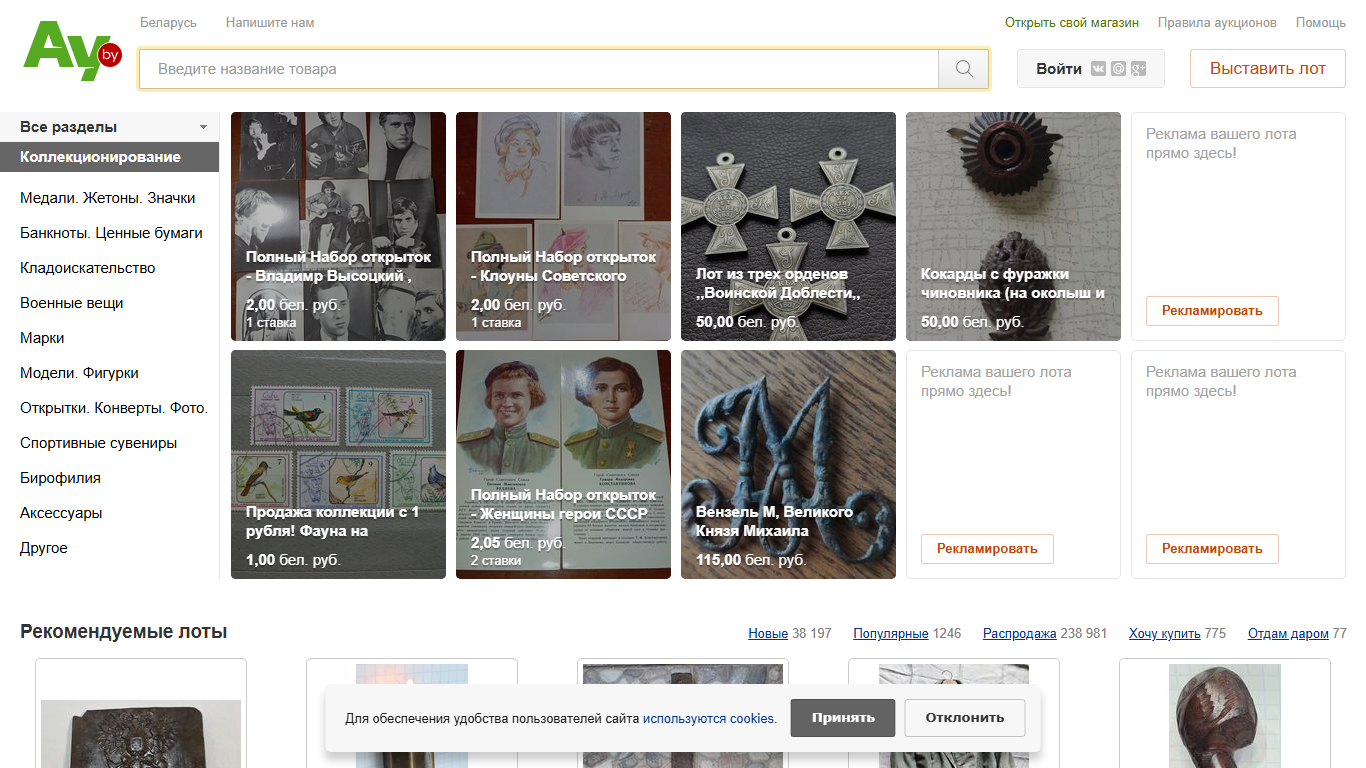Open Женщины герои СССР postcards lot
This screenshot has height=768, width=1366.
563,464
